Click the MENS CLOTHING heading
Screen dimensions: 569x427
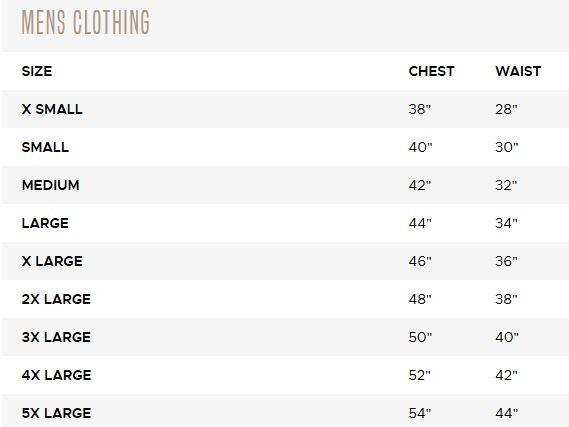tap(85, 22)
